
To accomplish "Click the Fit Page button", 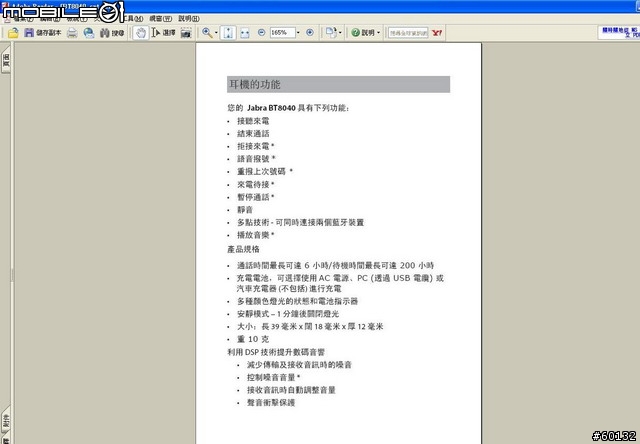I will pyautogui.click(x=228, y=33).
